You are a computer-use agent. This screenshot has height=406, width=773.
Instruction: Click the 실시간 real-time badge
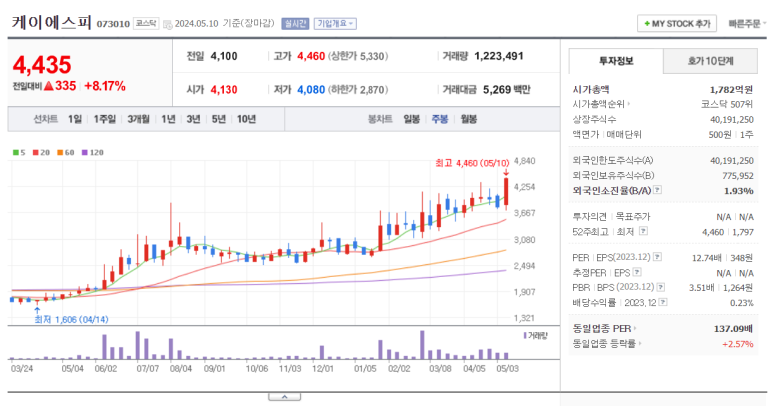pos(295,24)
